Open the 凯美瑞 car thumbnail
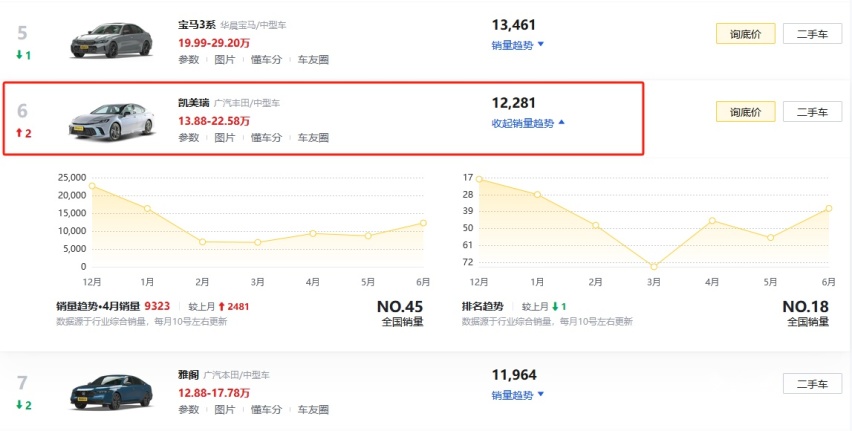The height and width of the screenshot is (431, 852). pyautogui.click(x=111, y=121)
